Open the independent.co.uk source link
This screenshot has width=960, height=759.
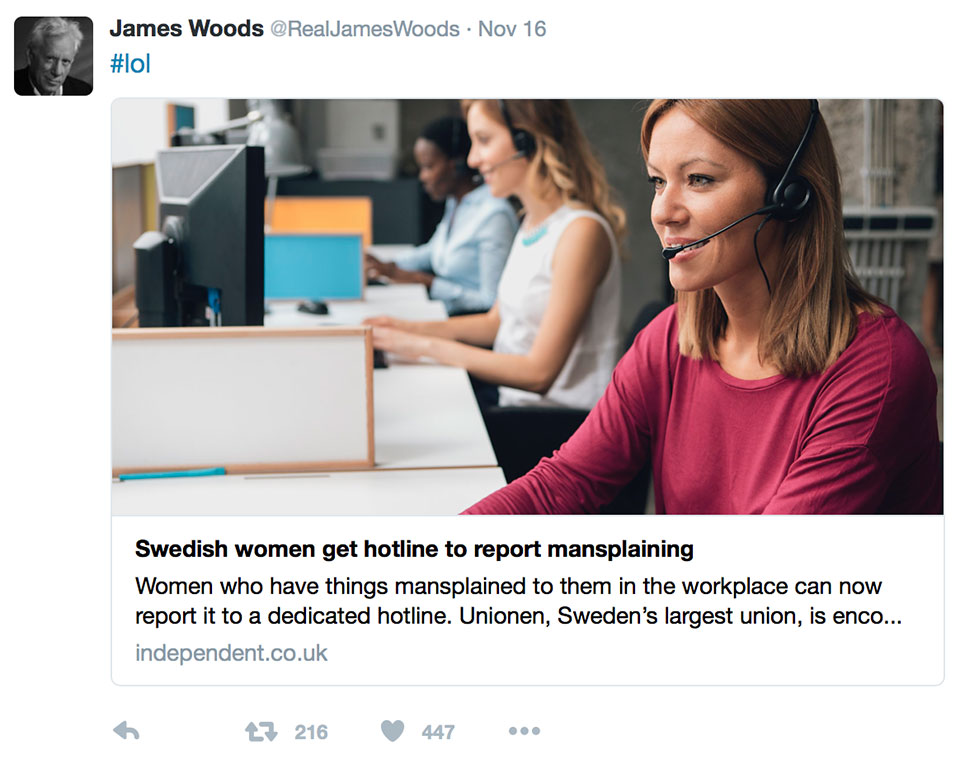231,653
